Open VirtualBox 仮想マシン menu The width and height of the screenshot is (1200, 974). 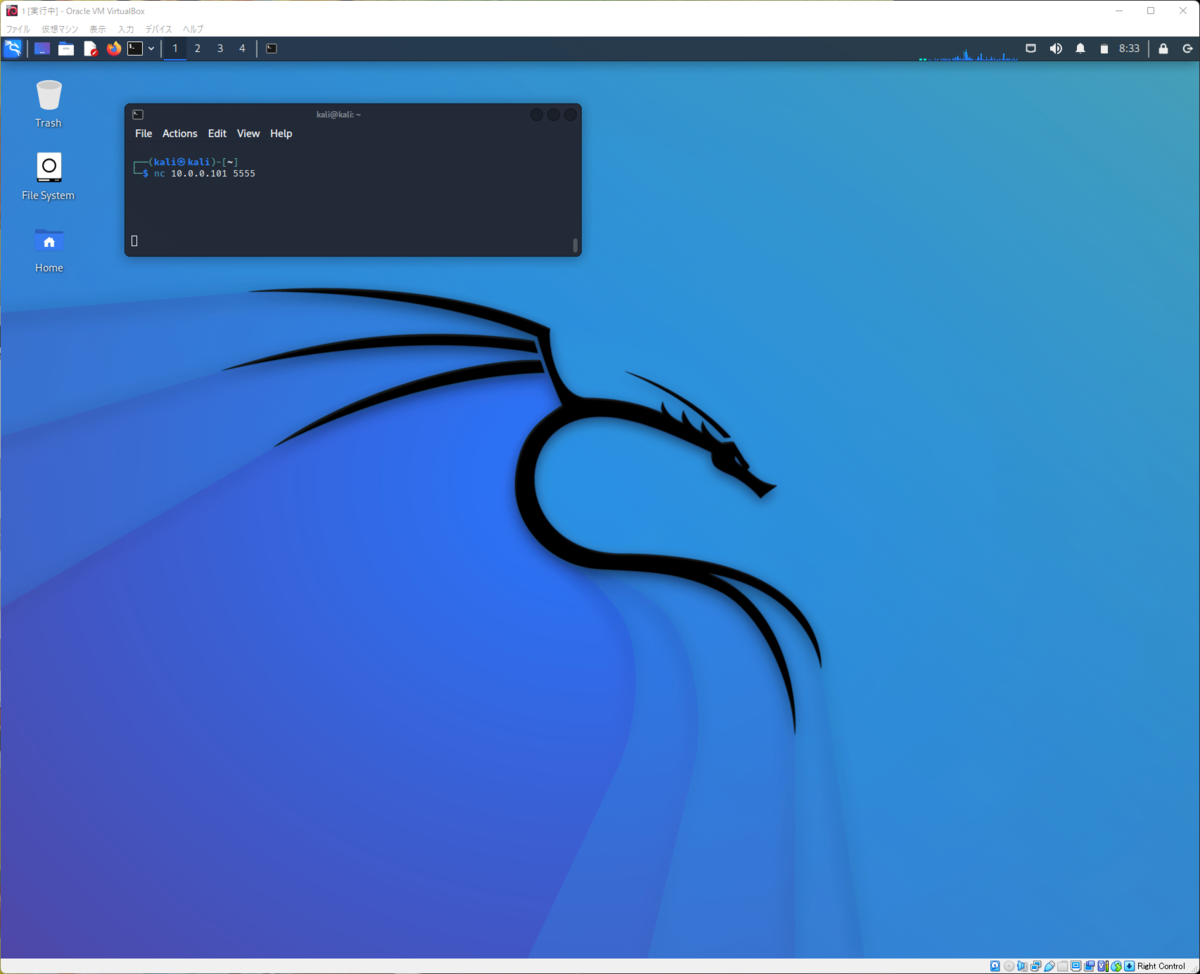point(60,29)
